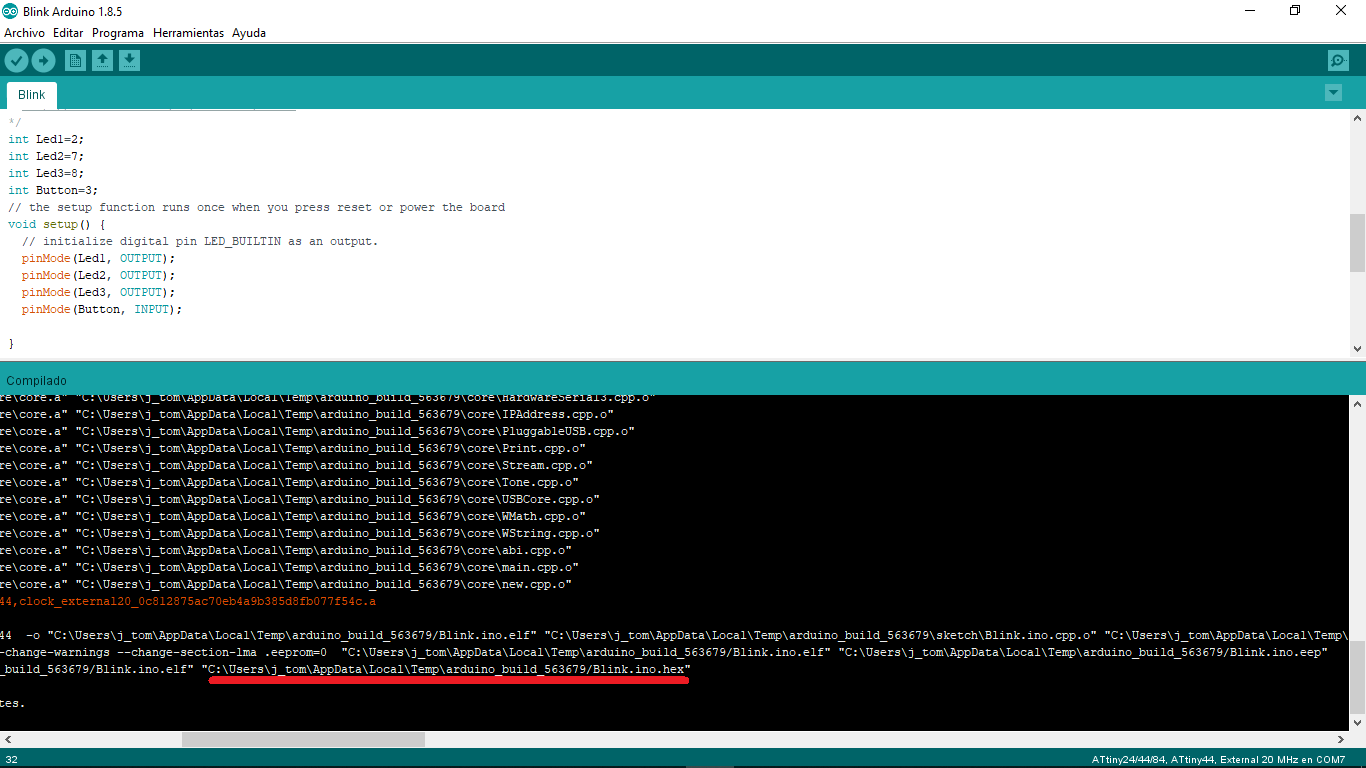Click the console horizontal scrollbar thumb
This screenshot has height=768, width=1366.
pyautogui.click(x=303, y=740)
